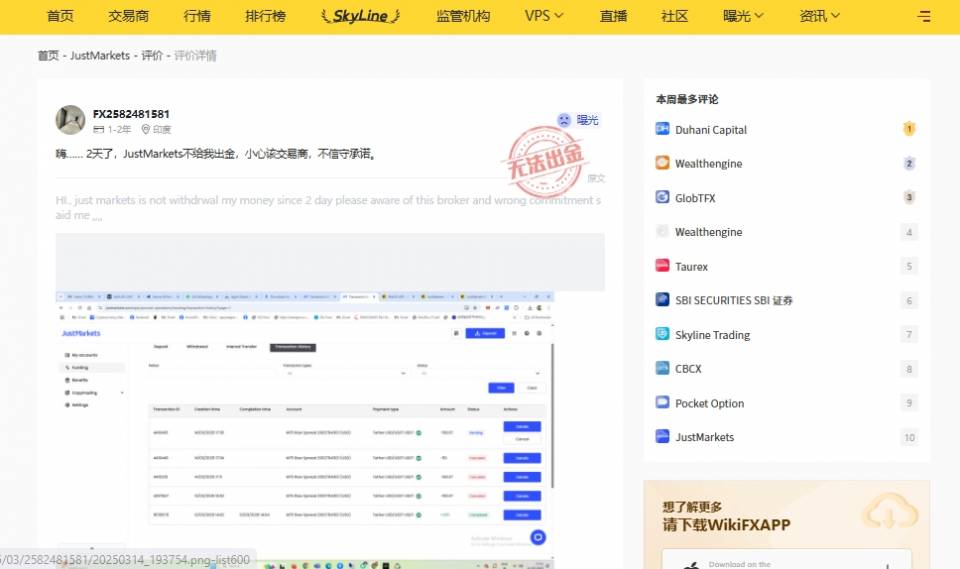Click the Pocket Option logo icon

(x=662, y=402)
